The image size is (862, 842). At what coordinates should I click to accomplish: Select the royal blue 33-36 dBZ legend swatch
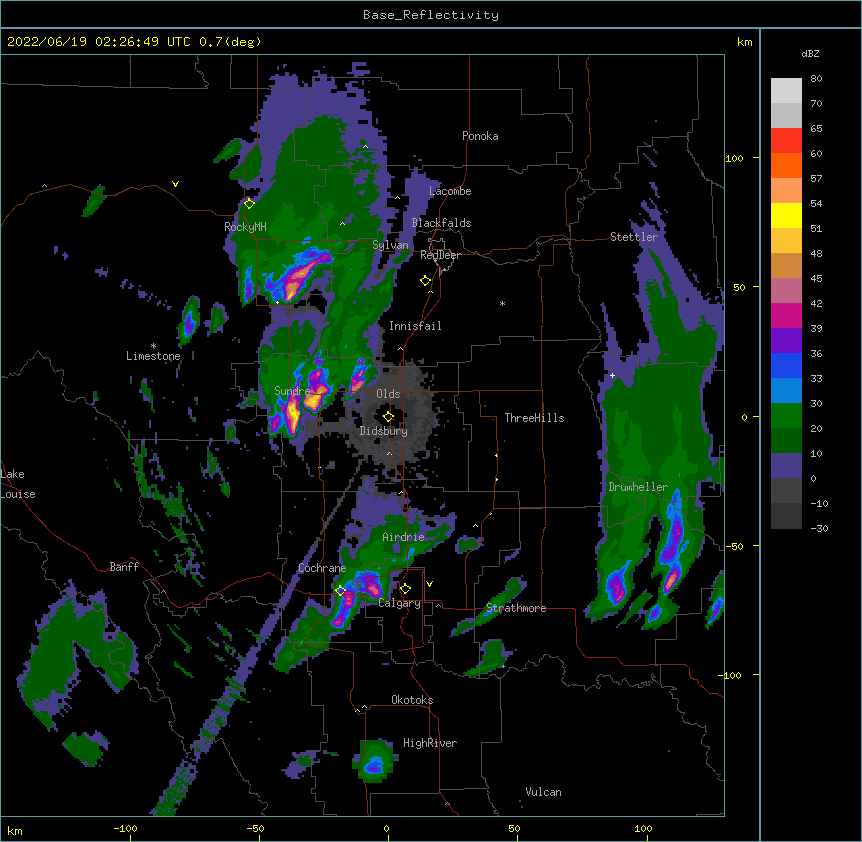pyautogui.click(x=786, y=365)
